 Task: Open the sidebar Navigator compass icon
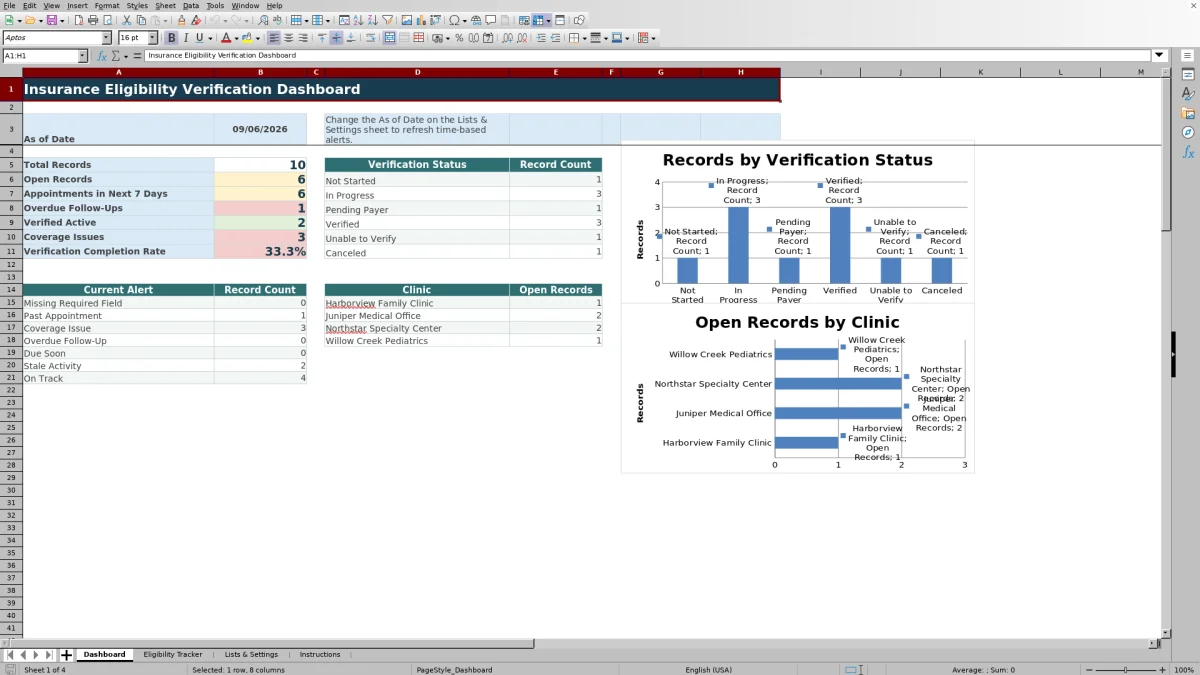1188,132
